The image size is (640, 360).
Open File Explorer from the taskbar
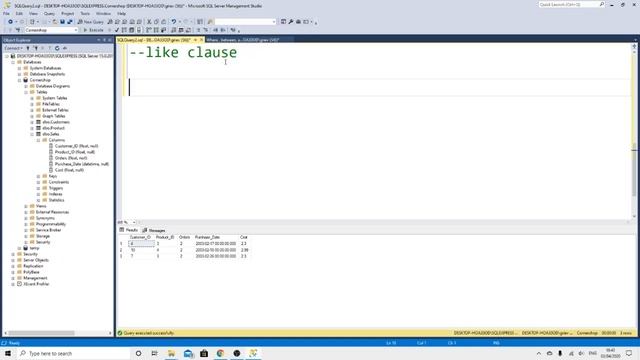pyautogui.click(x=171, y=353)
